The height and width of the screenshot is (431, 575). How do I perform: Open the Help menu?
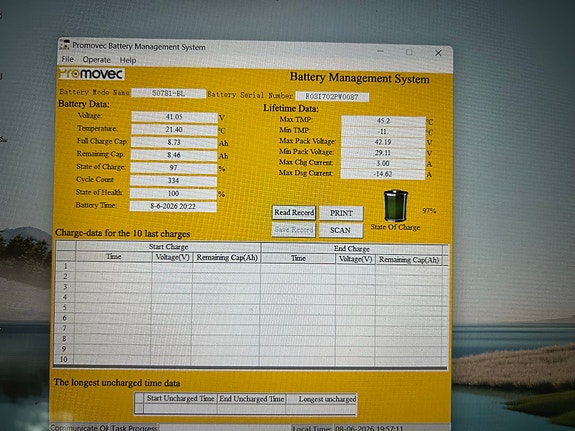click(x=128, y=60)
